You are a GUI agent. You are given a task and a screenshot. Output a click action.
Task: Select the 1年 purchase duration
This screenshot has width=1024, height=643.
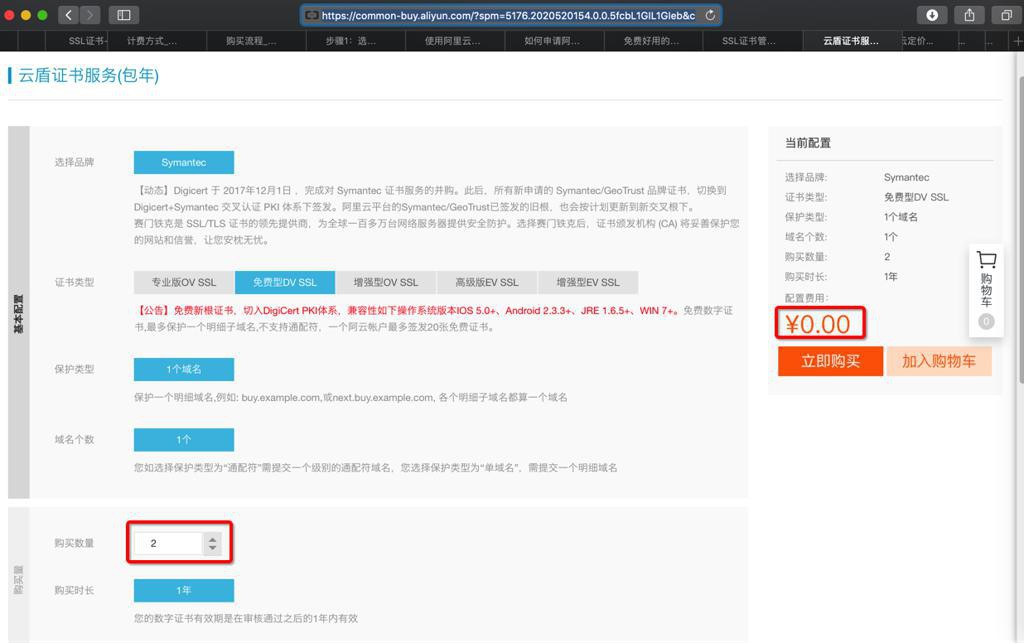click(184, 591)
